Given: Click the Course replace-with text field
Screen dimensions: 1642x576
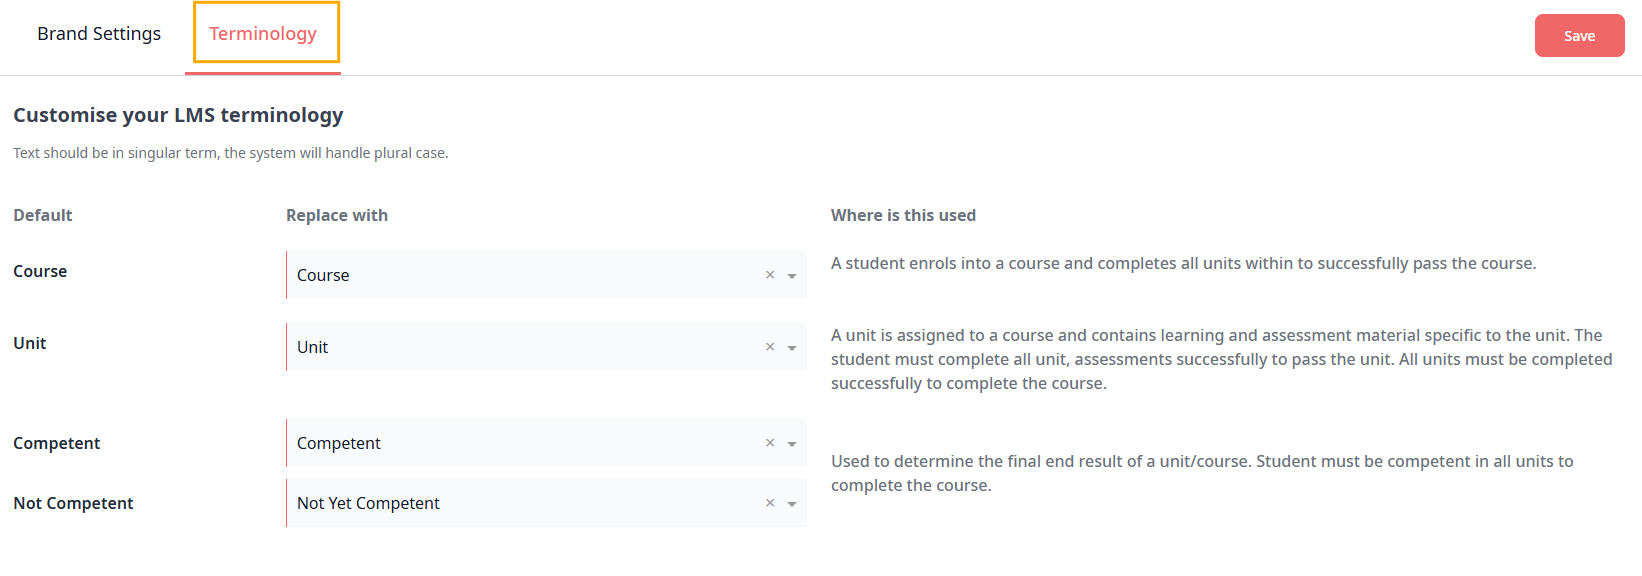Looking at the screenshot, I should [520, 275].
